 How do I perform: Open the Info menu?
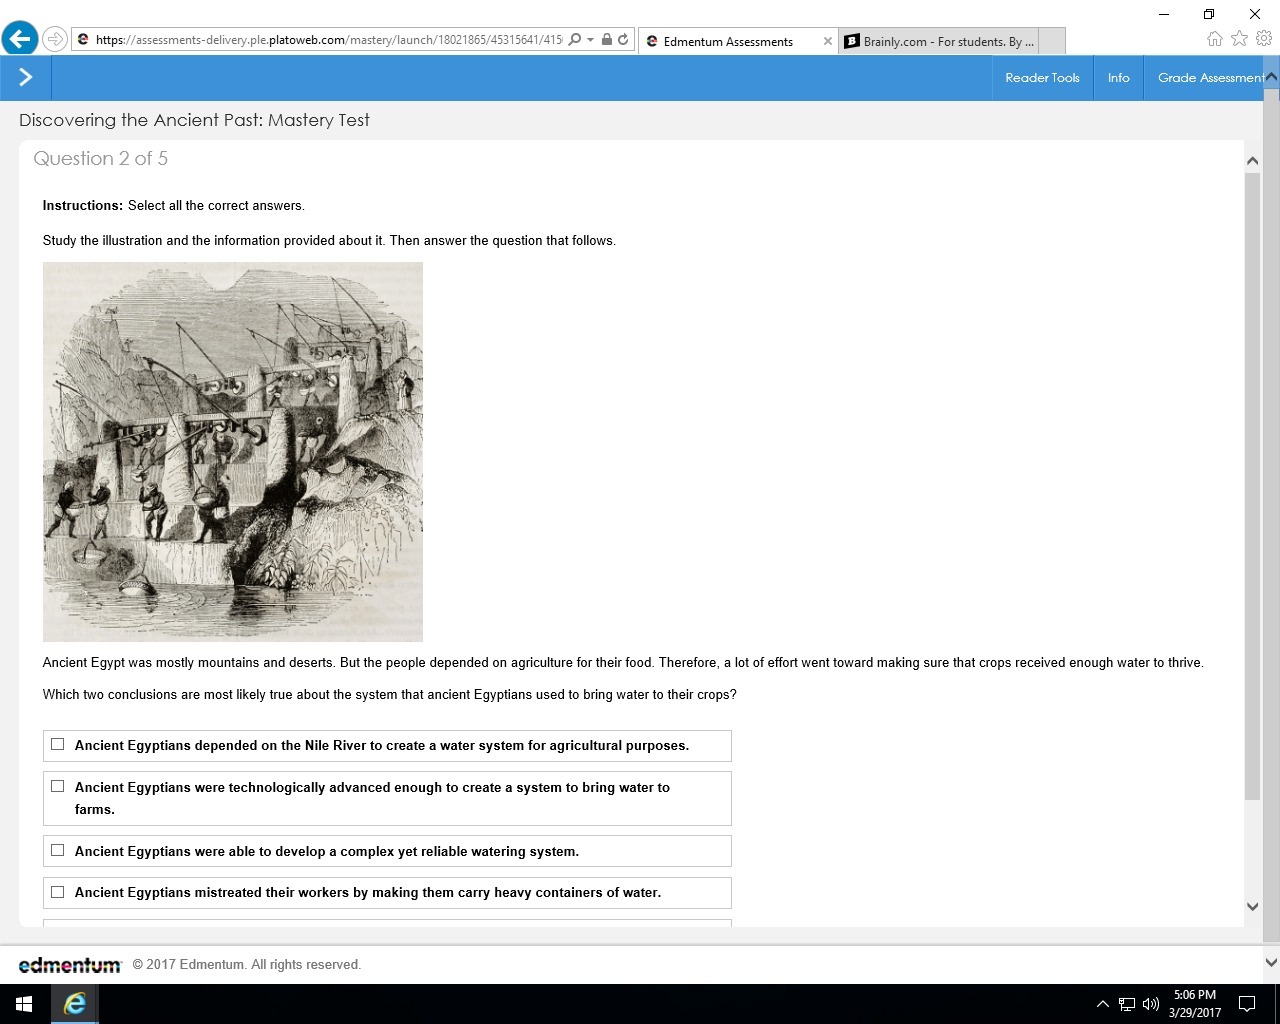click(1119, 78)
